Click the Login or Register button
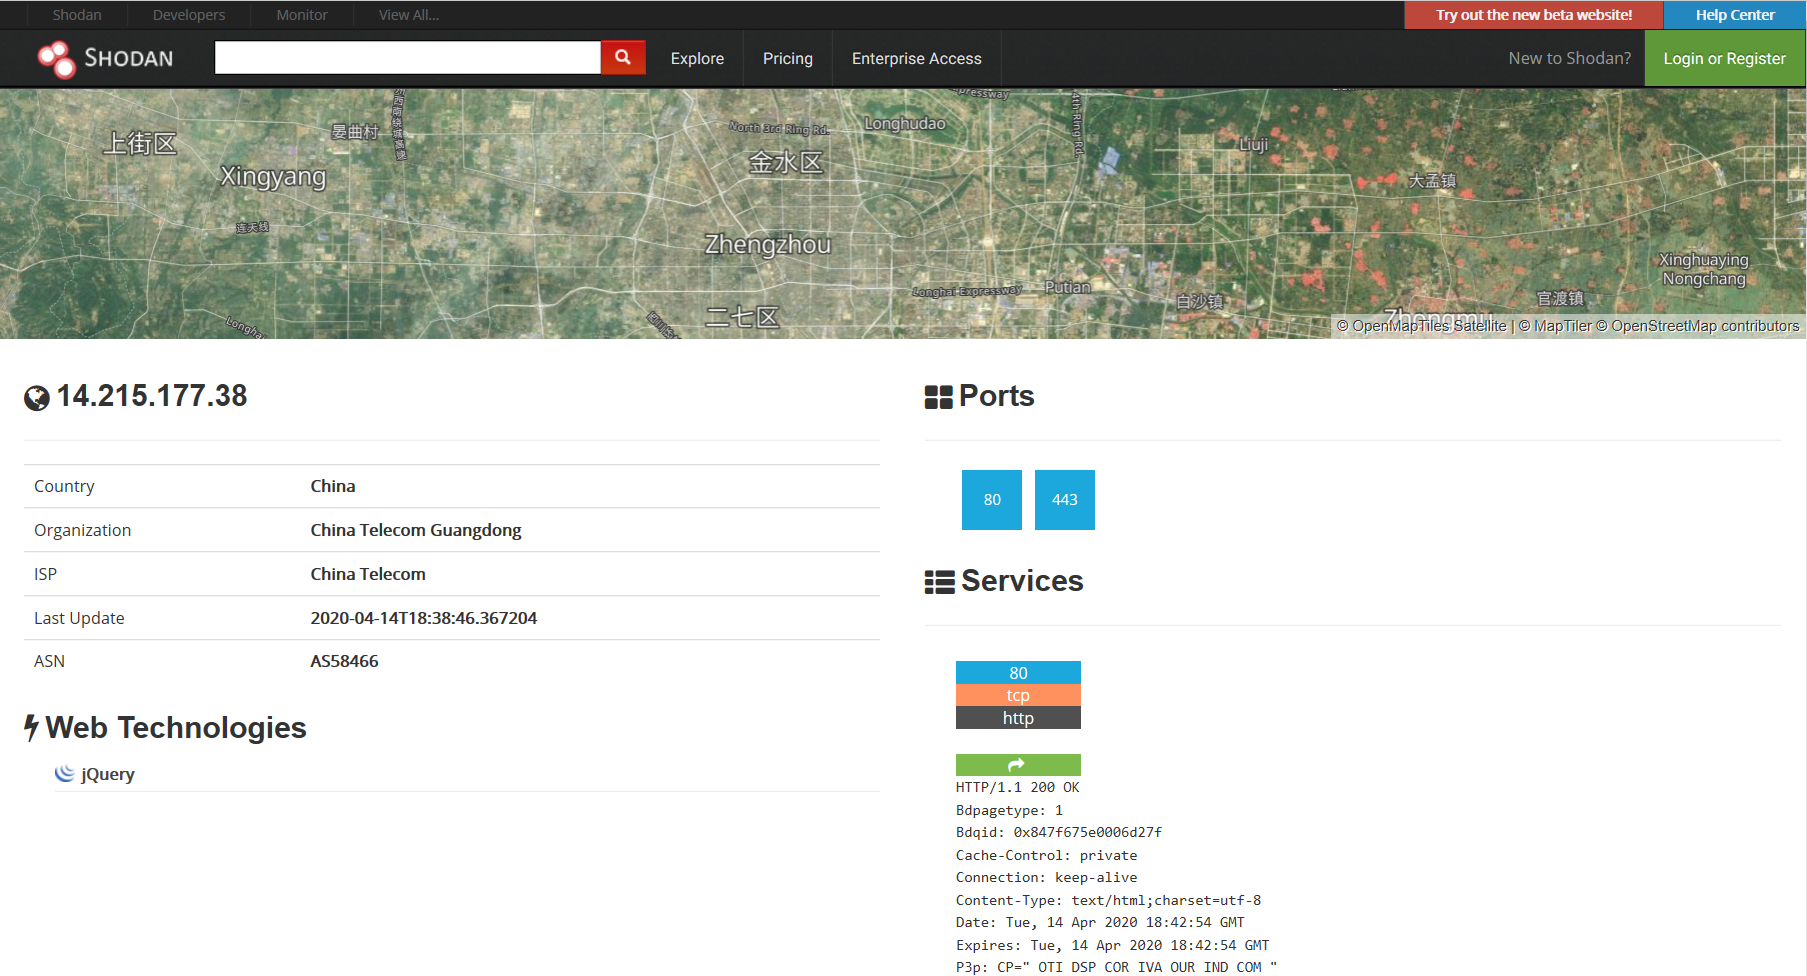Viewport: 1807px width, 976px height. pos(1724,59)
